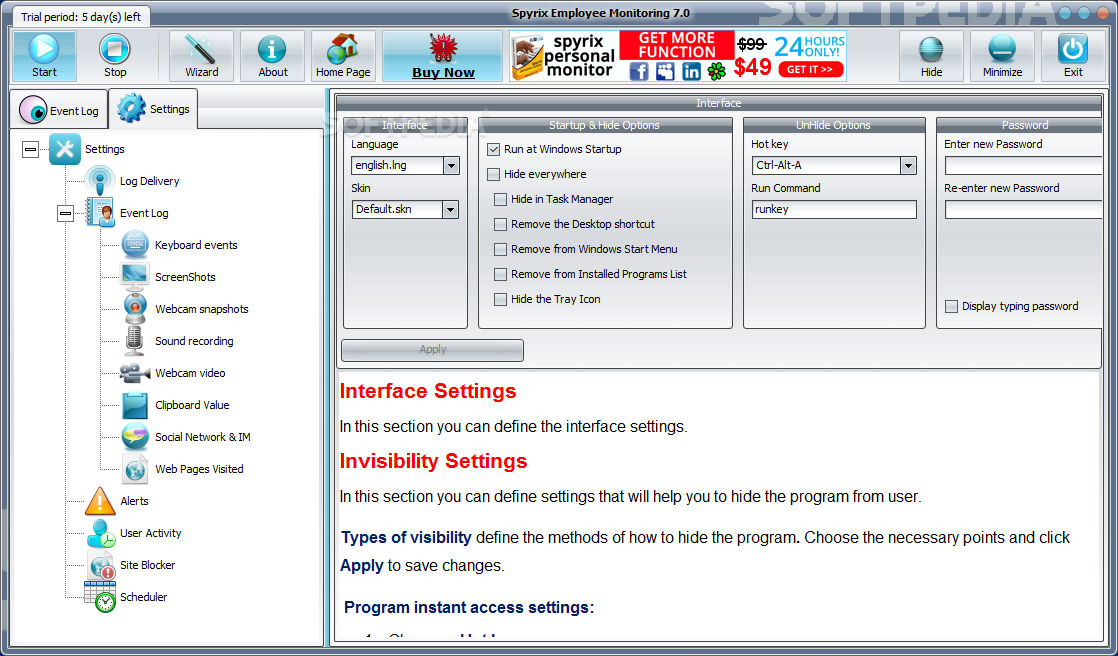Select the Sound recording microphone icon

[x=135, y=341]
